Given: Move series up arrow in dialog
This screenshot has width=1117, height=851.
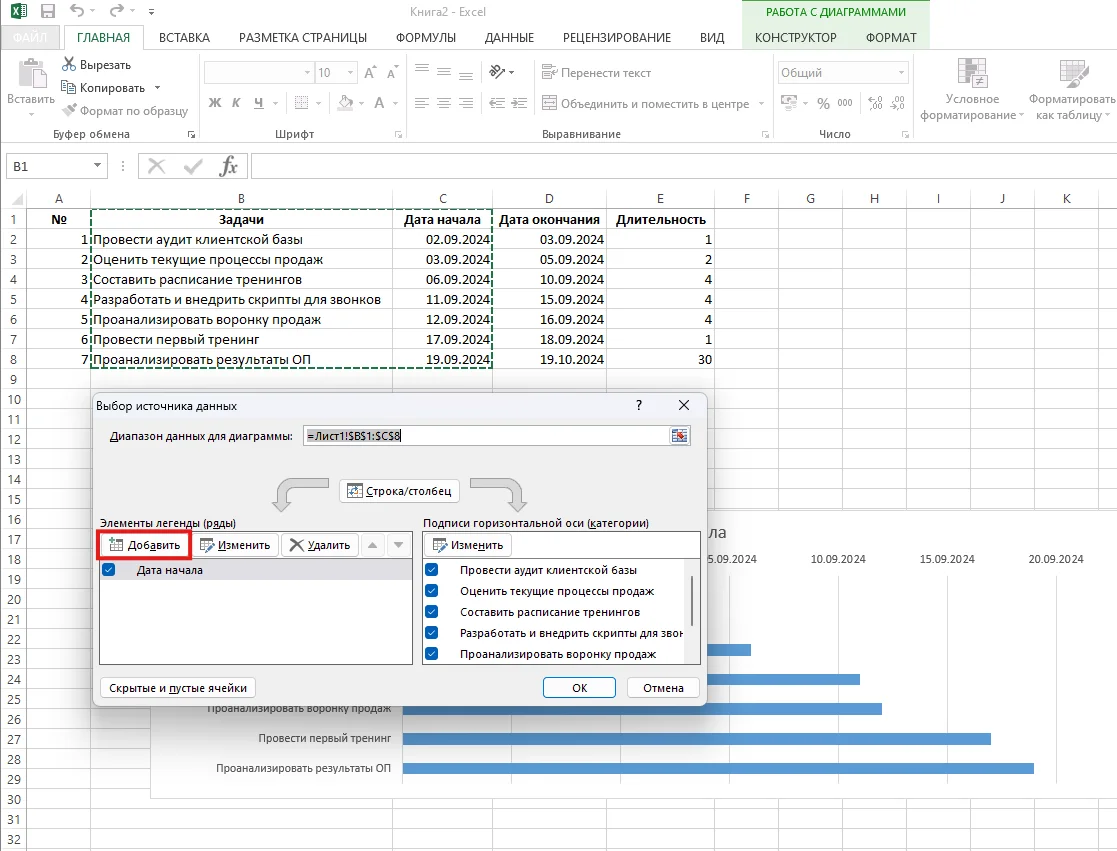Looking at the screenshot, I should (372, 545).
